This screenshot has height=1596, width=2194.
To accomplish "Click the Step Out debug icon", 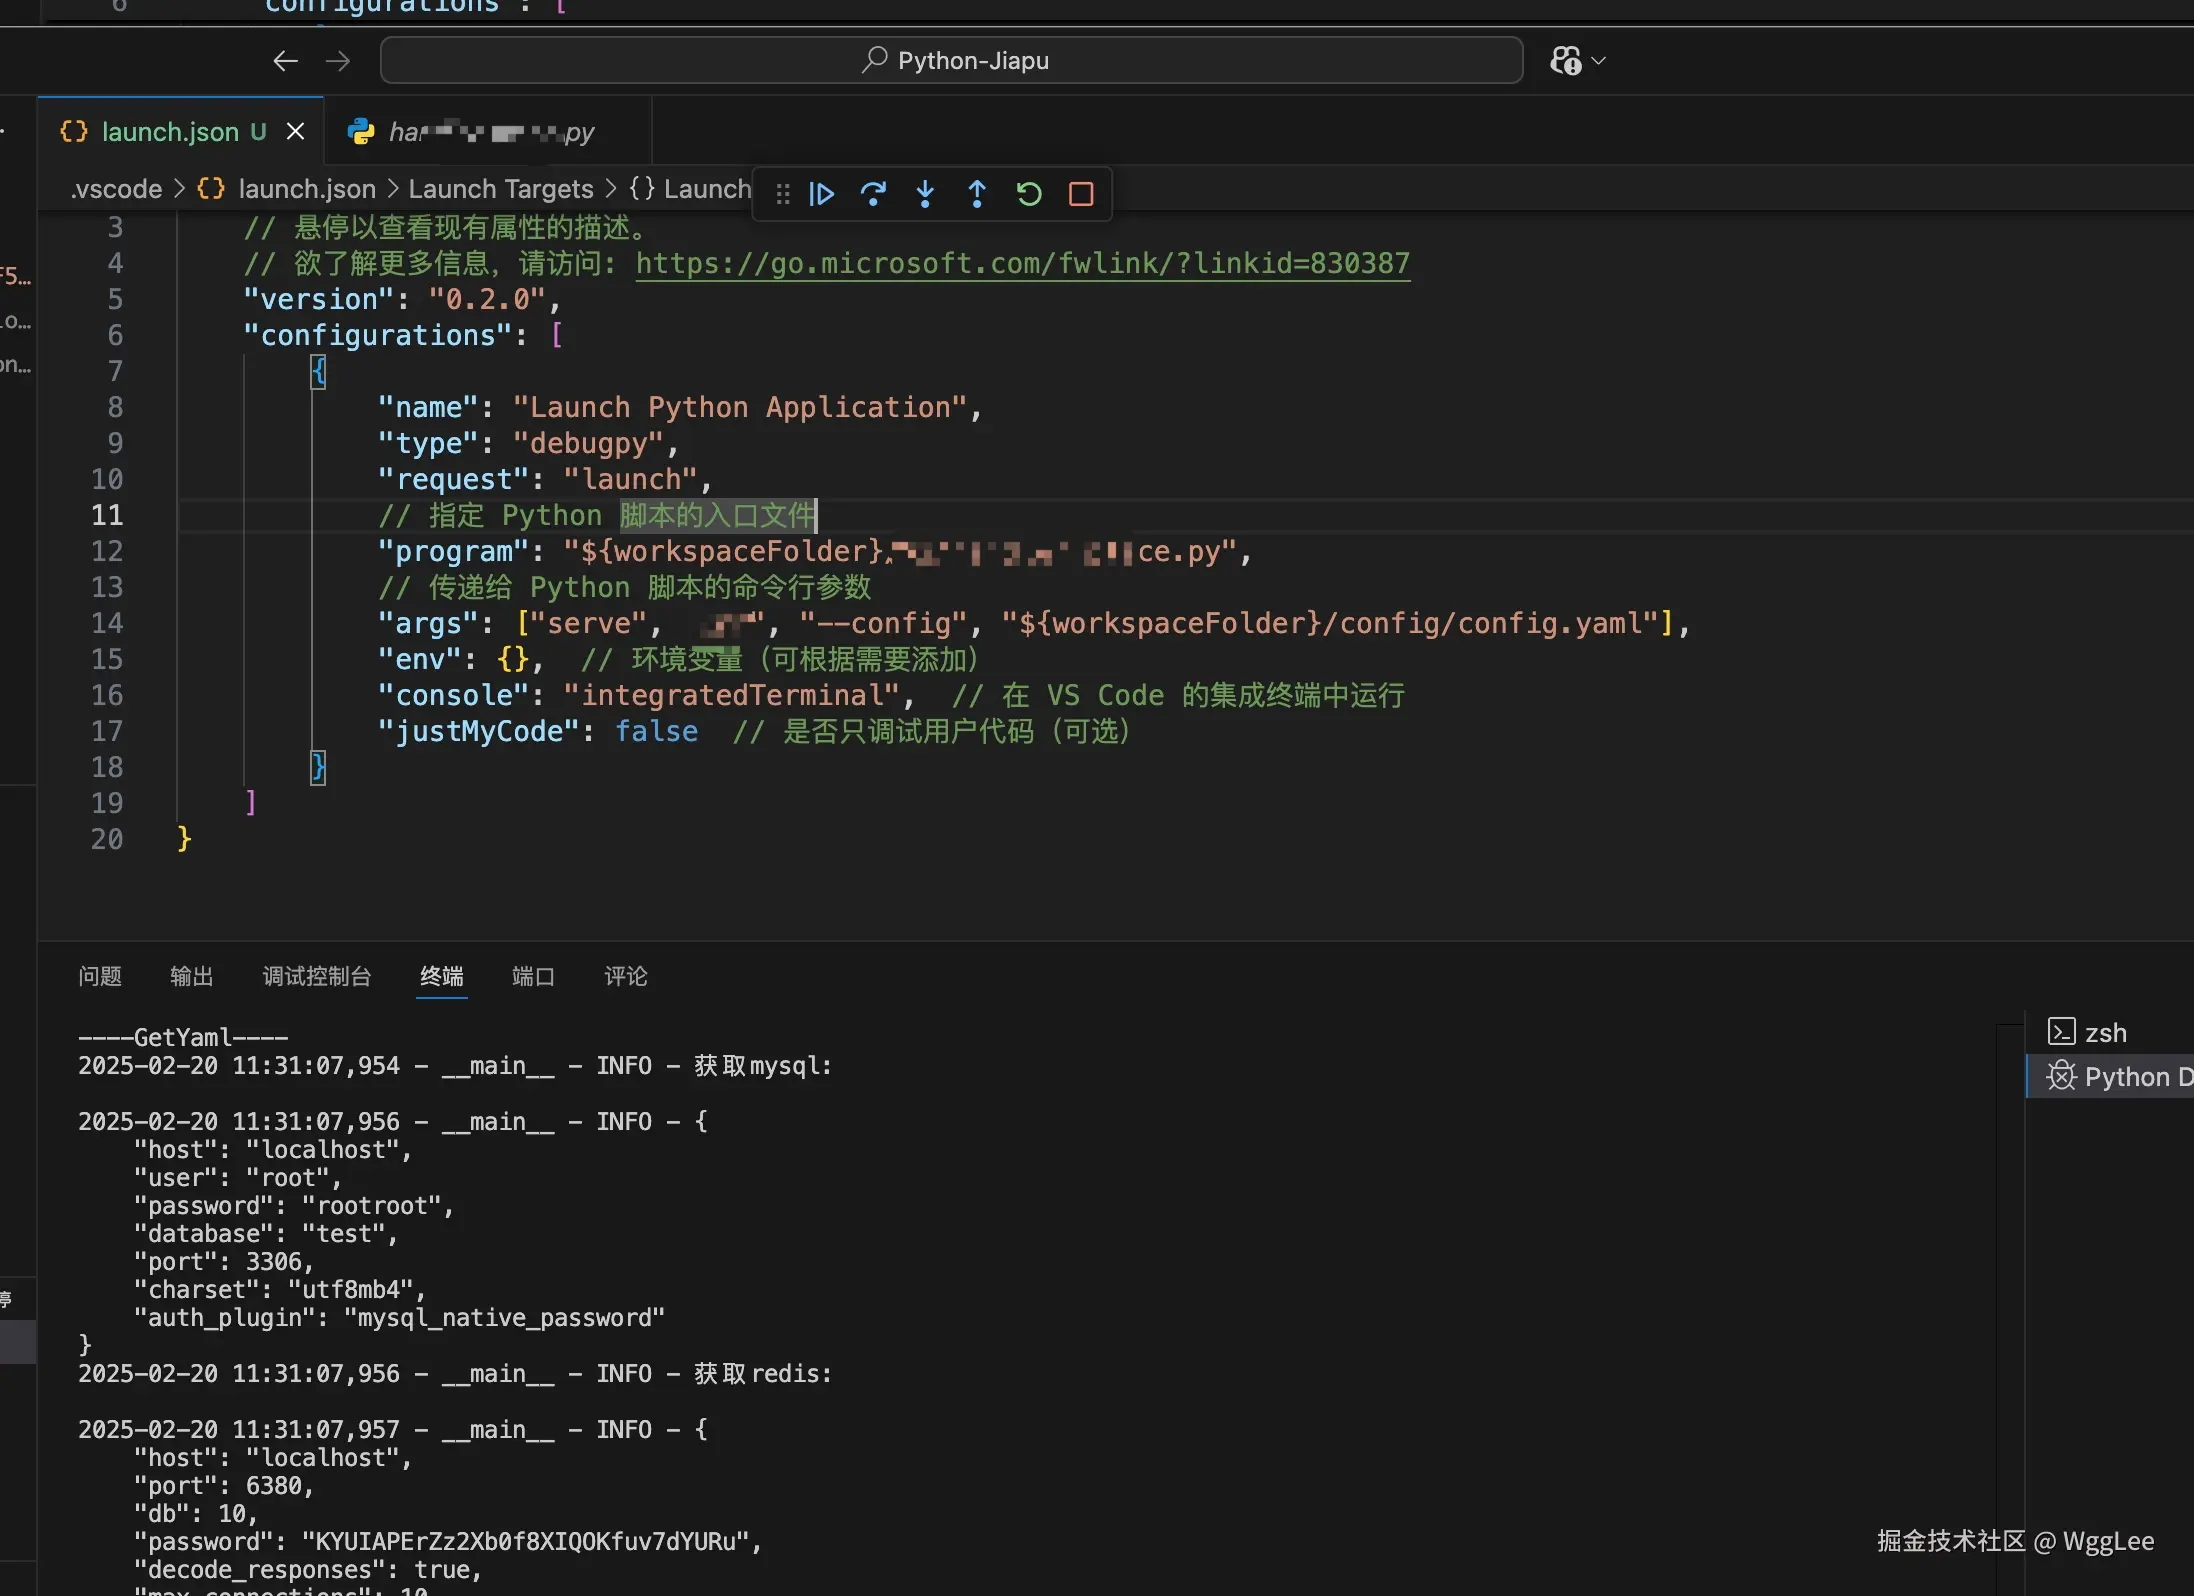I will (977, 193).
